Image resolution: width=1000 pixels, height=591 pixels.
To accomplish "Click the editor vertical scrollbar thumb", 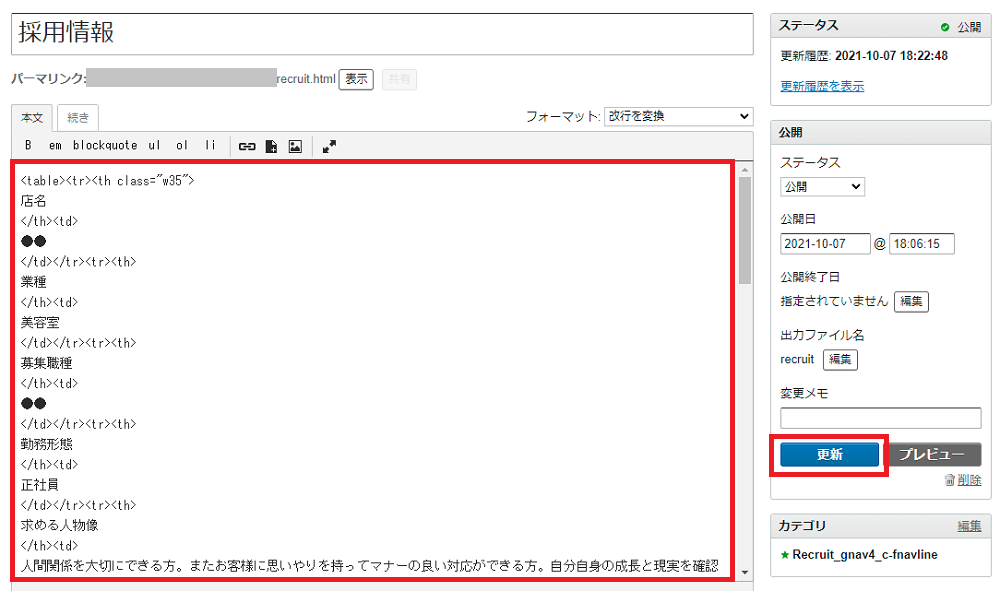I will click(x=744, y=231).
